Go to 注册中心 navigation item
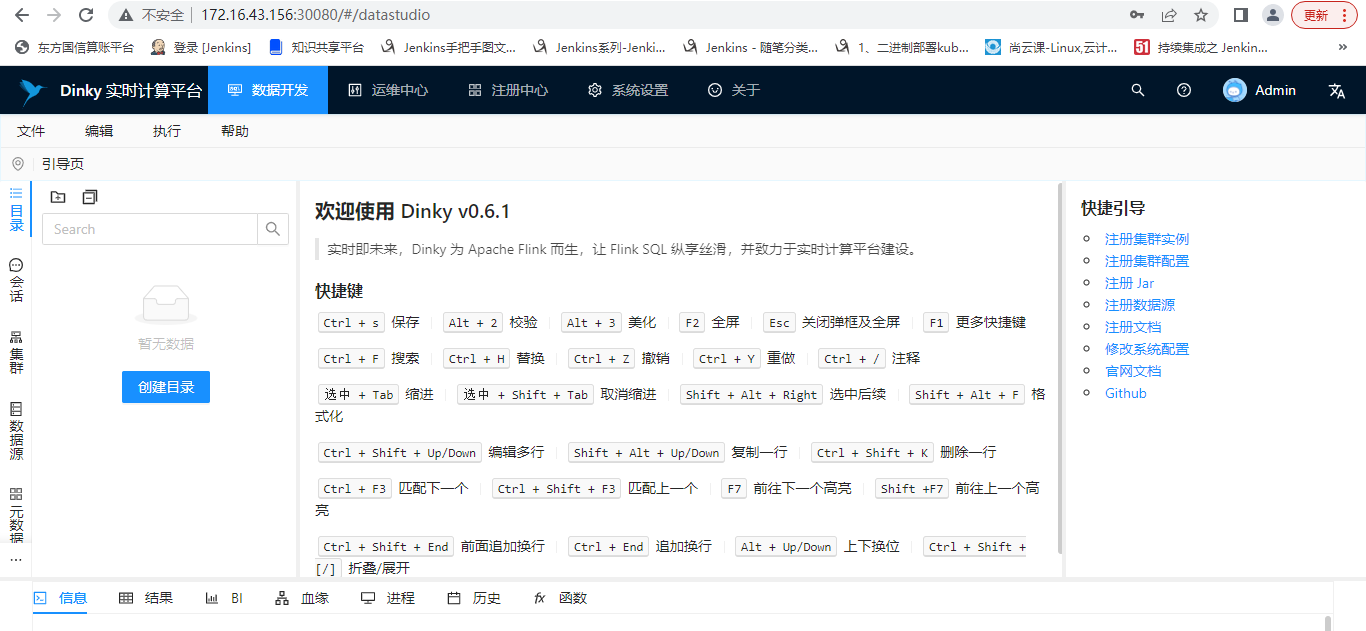 508,90
